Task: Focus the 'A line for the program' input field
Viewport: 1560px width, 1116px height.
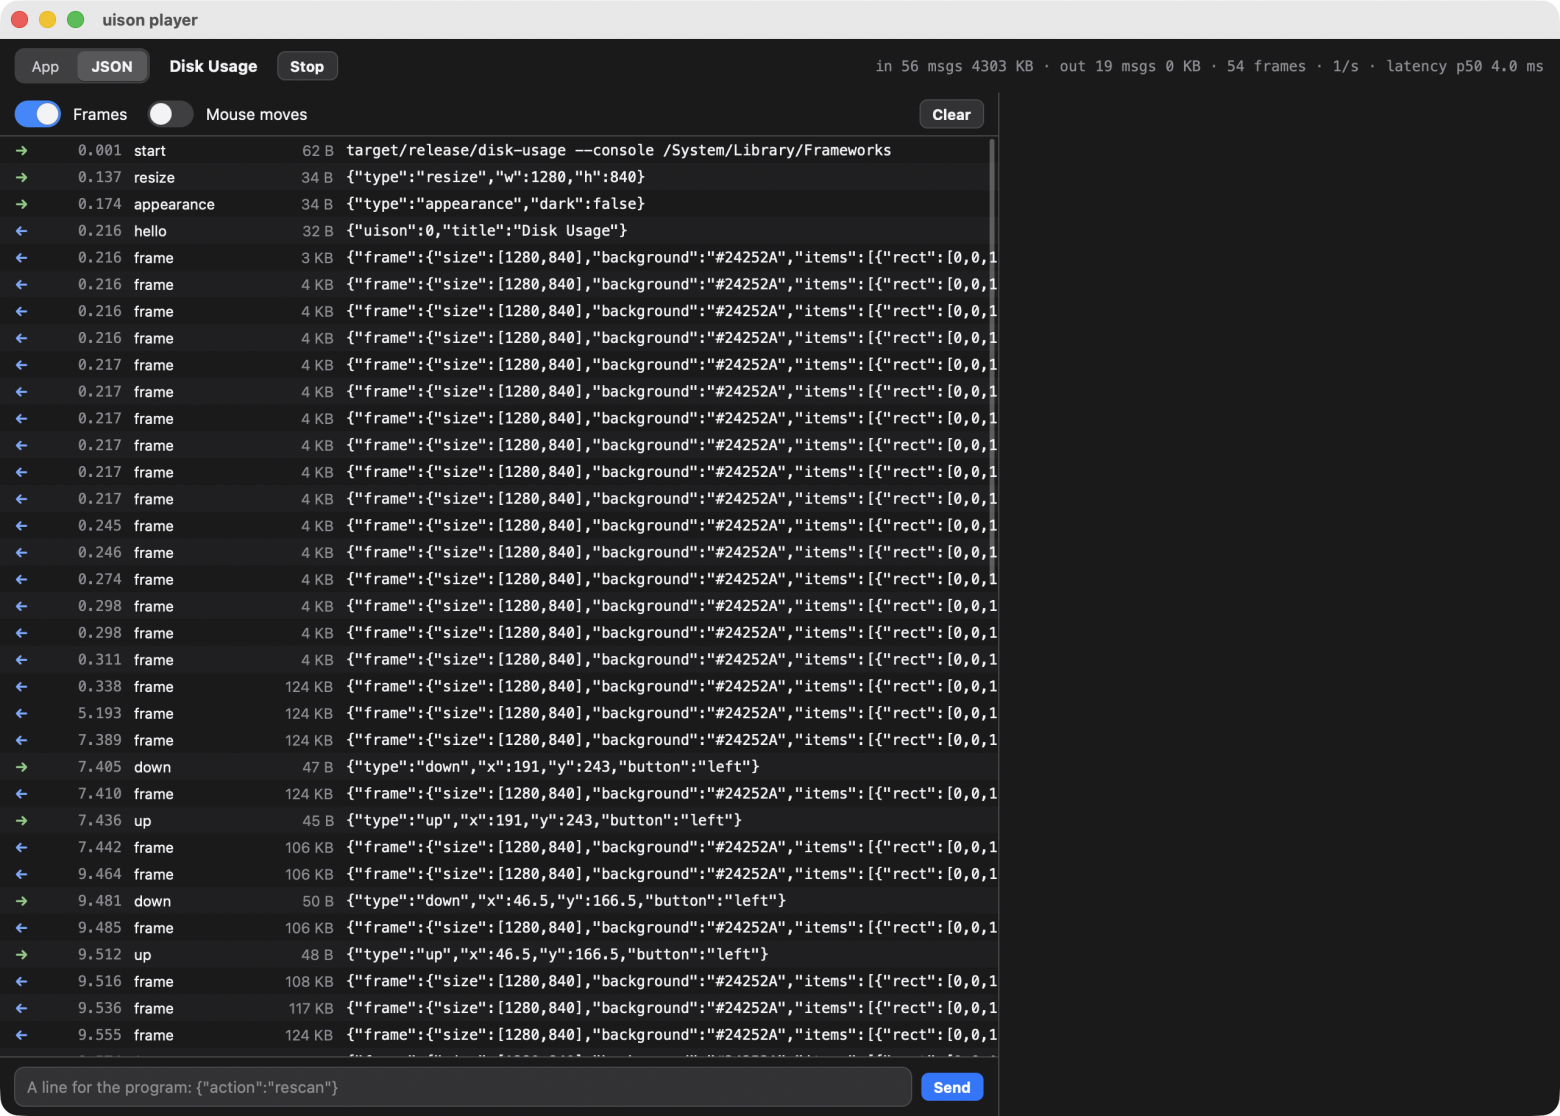Action: tap(463, 1087)
